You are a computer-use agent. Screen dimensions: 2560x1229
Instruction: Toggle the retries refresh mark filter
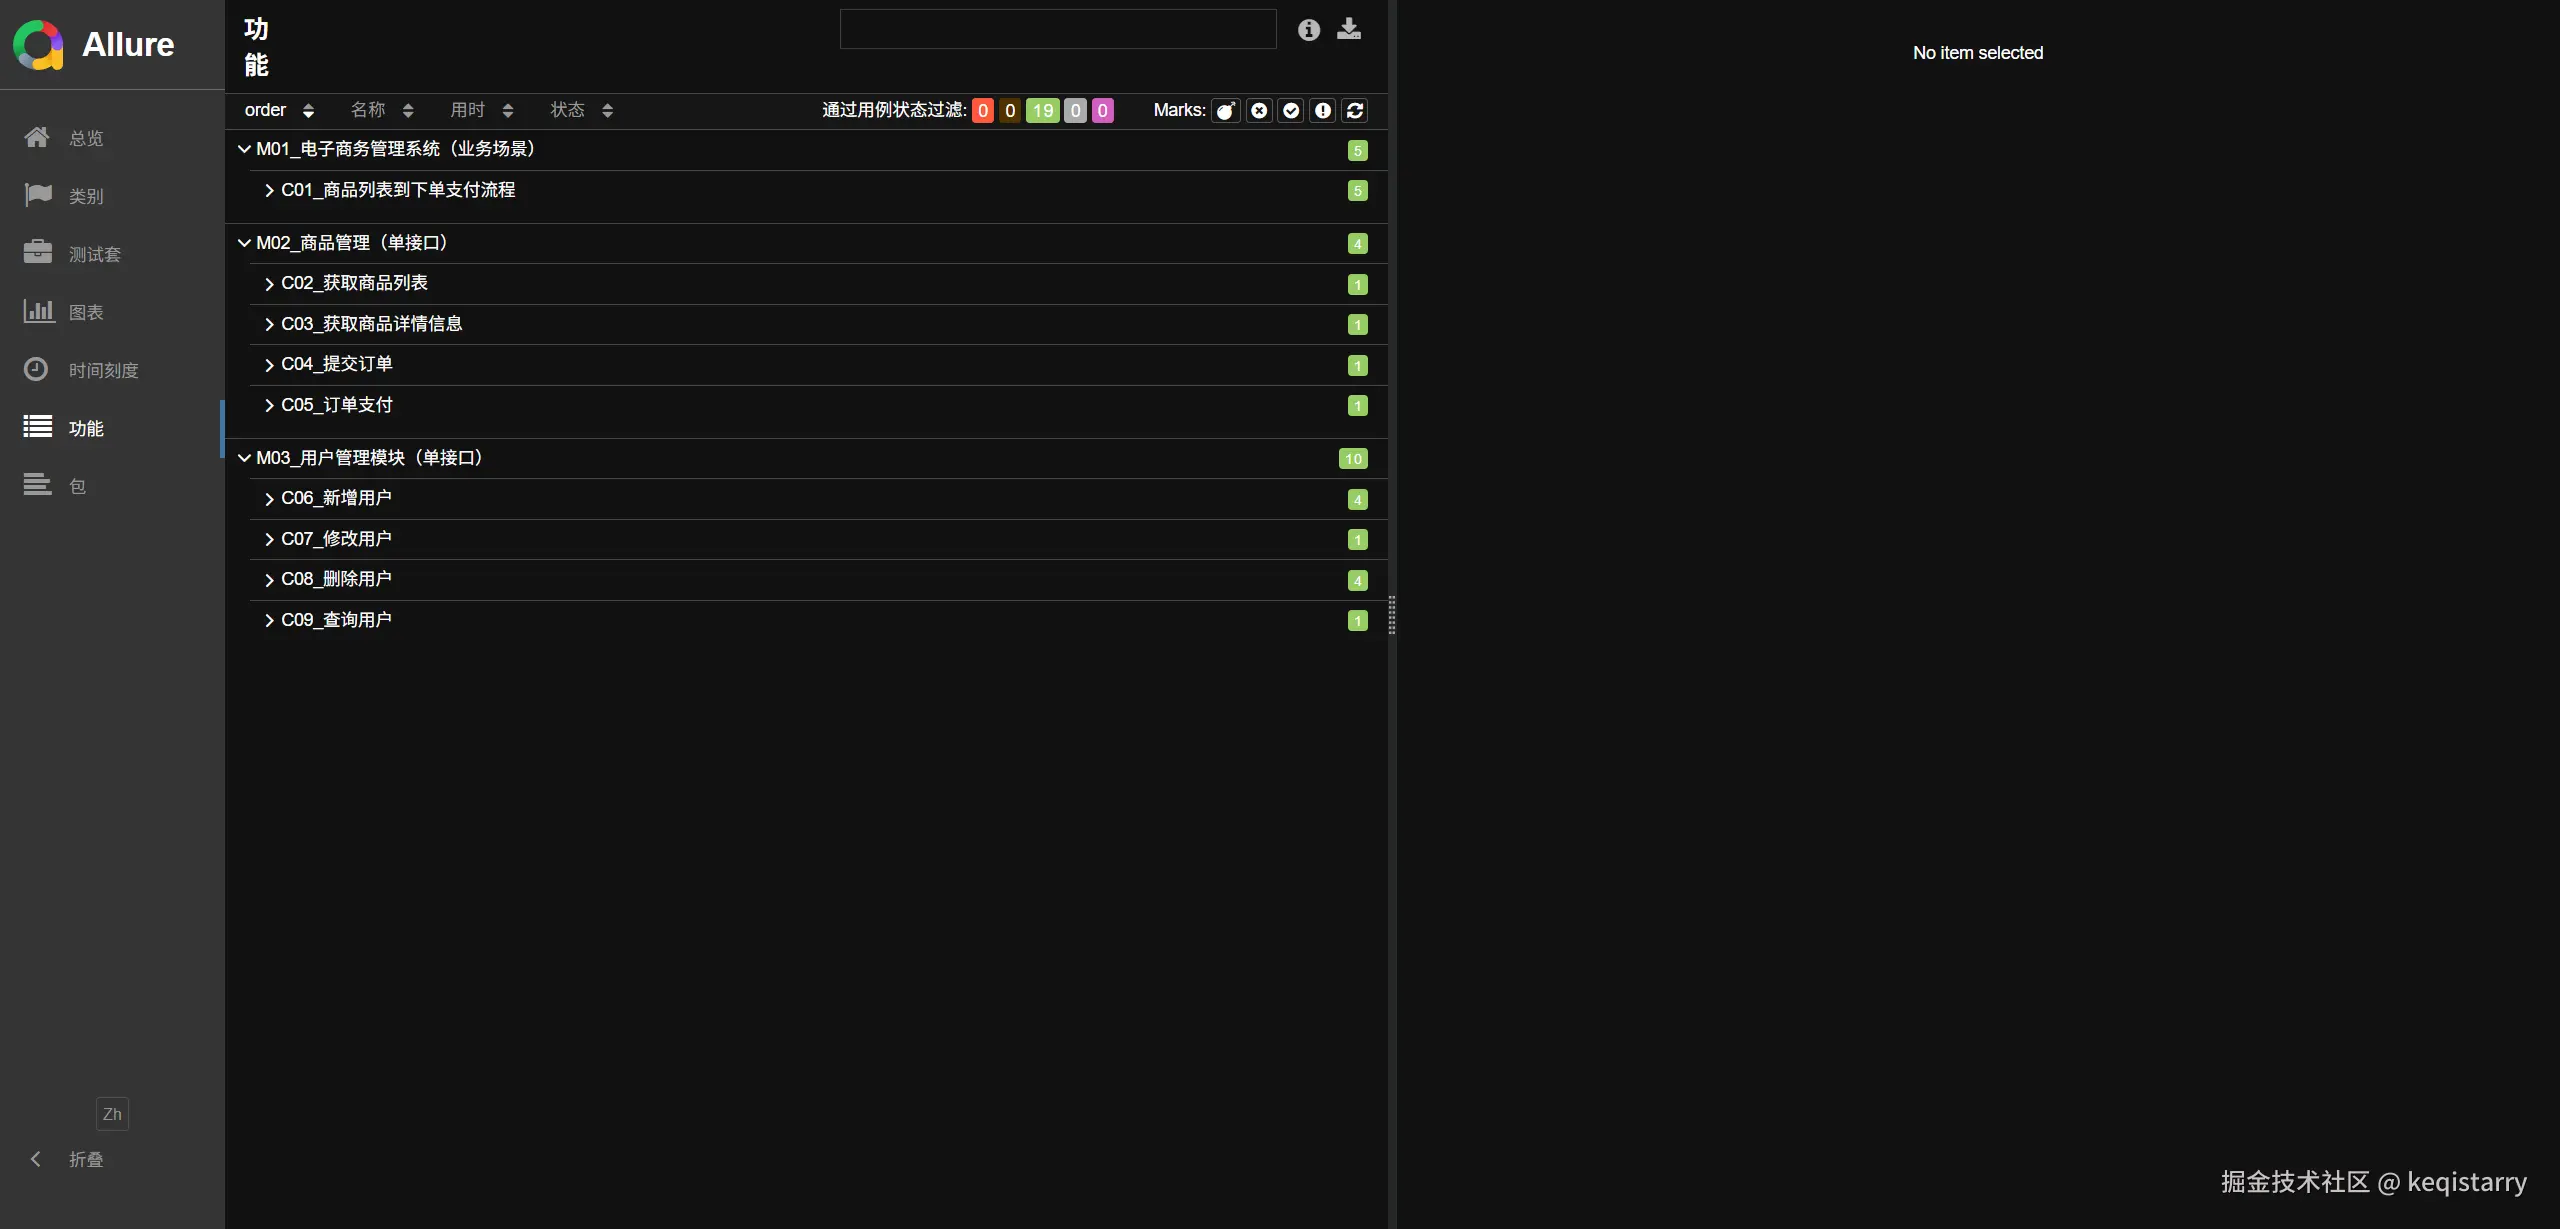[1355, 111]
